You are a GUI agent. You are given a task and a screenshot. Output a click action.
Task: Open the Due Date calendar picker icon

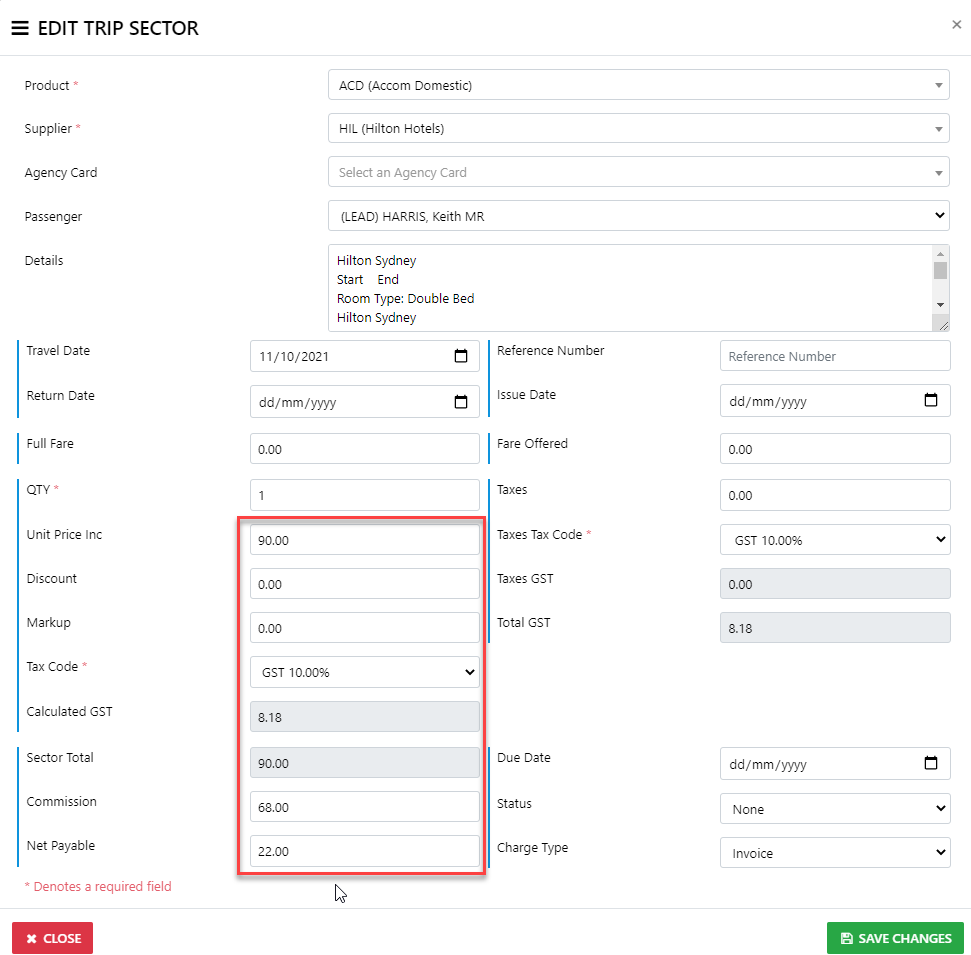[x=931, y=763]
